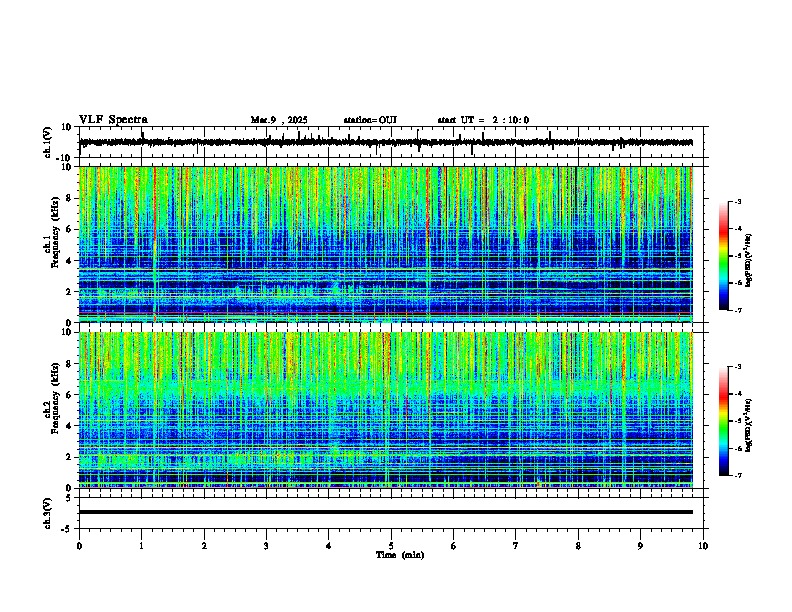Click the "ch.3(V)" axis label
This screenshot has width=792, height=612.
coord(48,513)
